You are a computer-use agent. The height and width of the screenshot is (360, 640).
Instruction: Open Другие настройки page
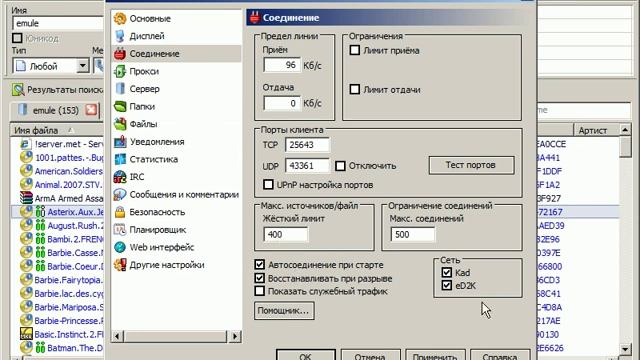coord(167,264)
